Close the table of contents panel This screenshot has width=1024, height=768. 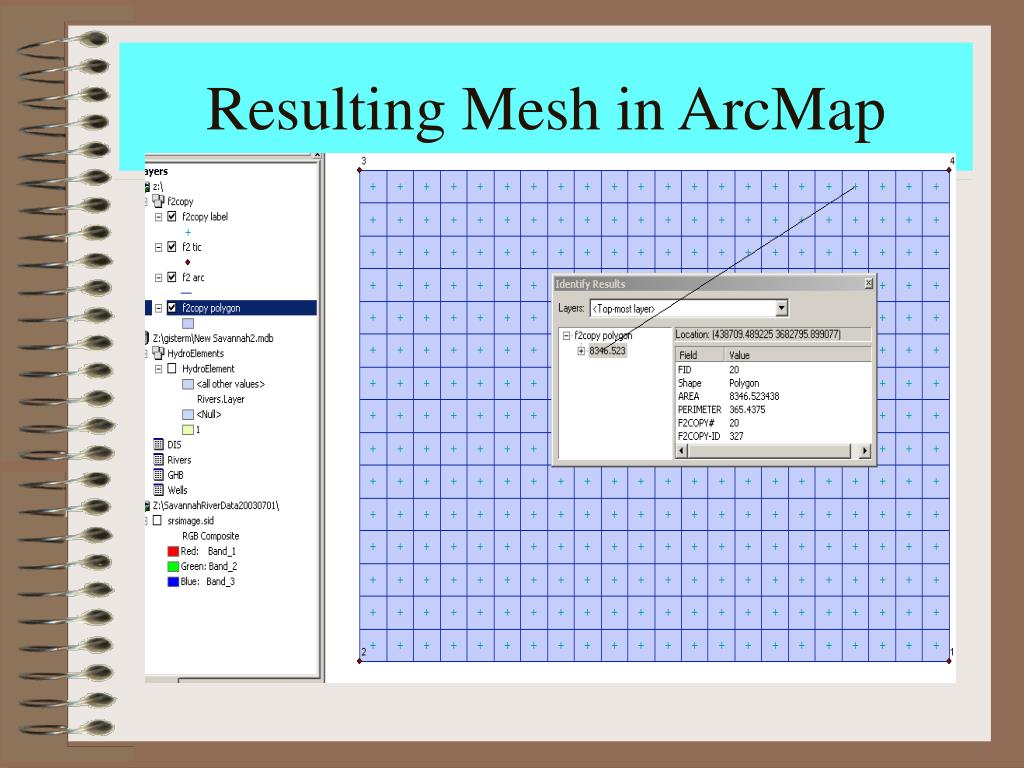(317, 155)
